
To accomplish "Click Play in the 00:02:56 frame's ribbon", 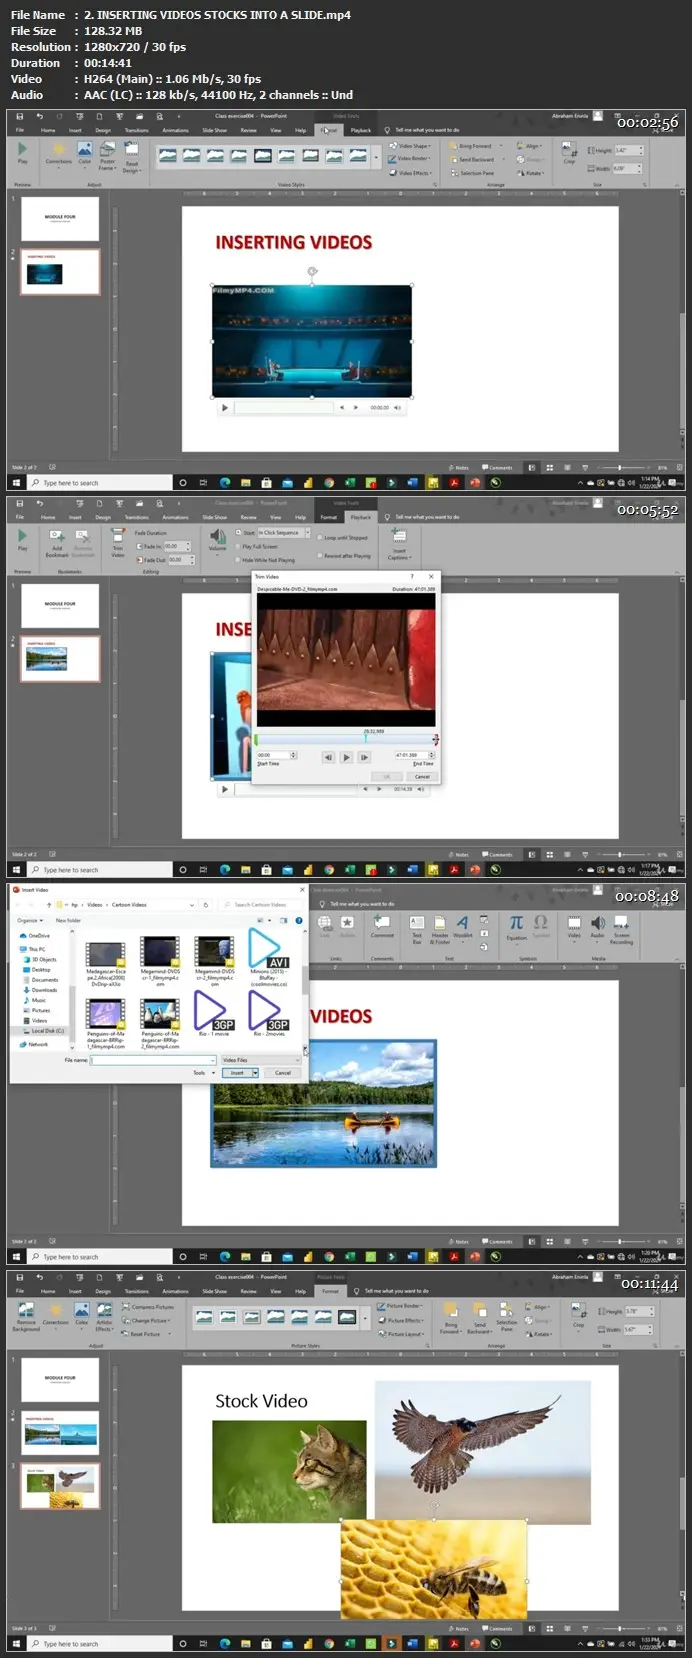I will click(22, 152).
